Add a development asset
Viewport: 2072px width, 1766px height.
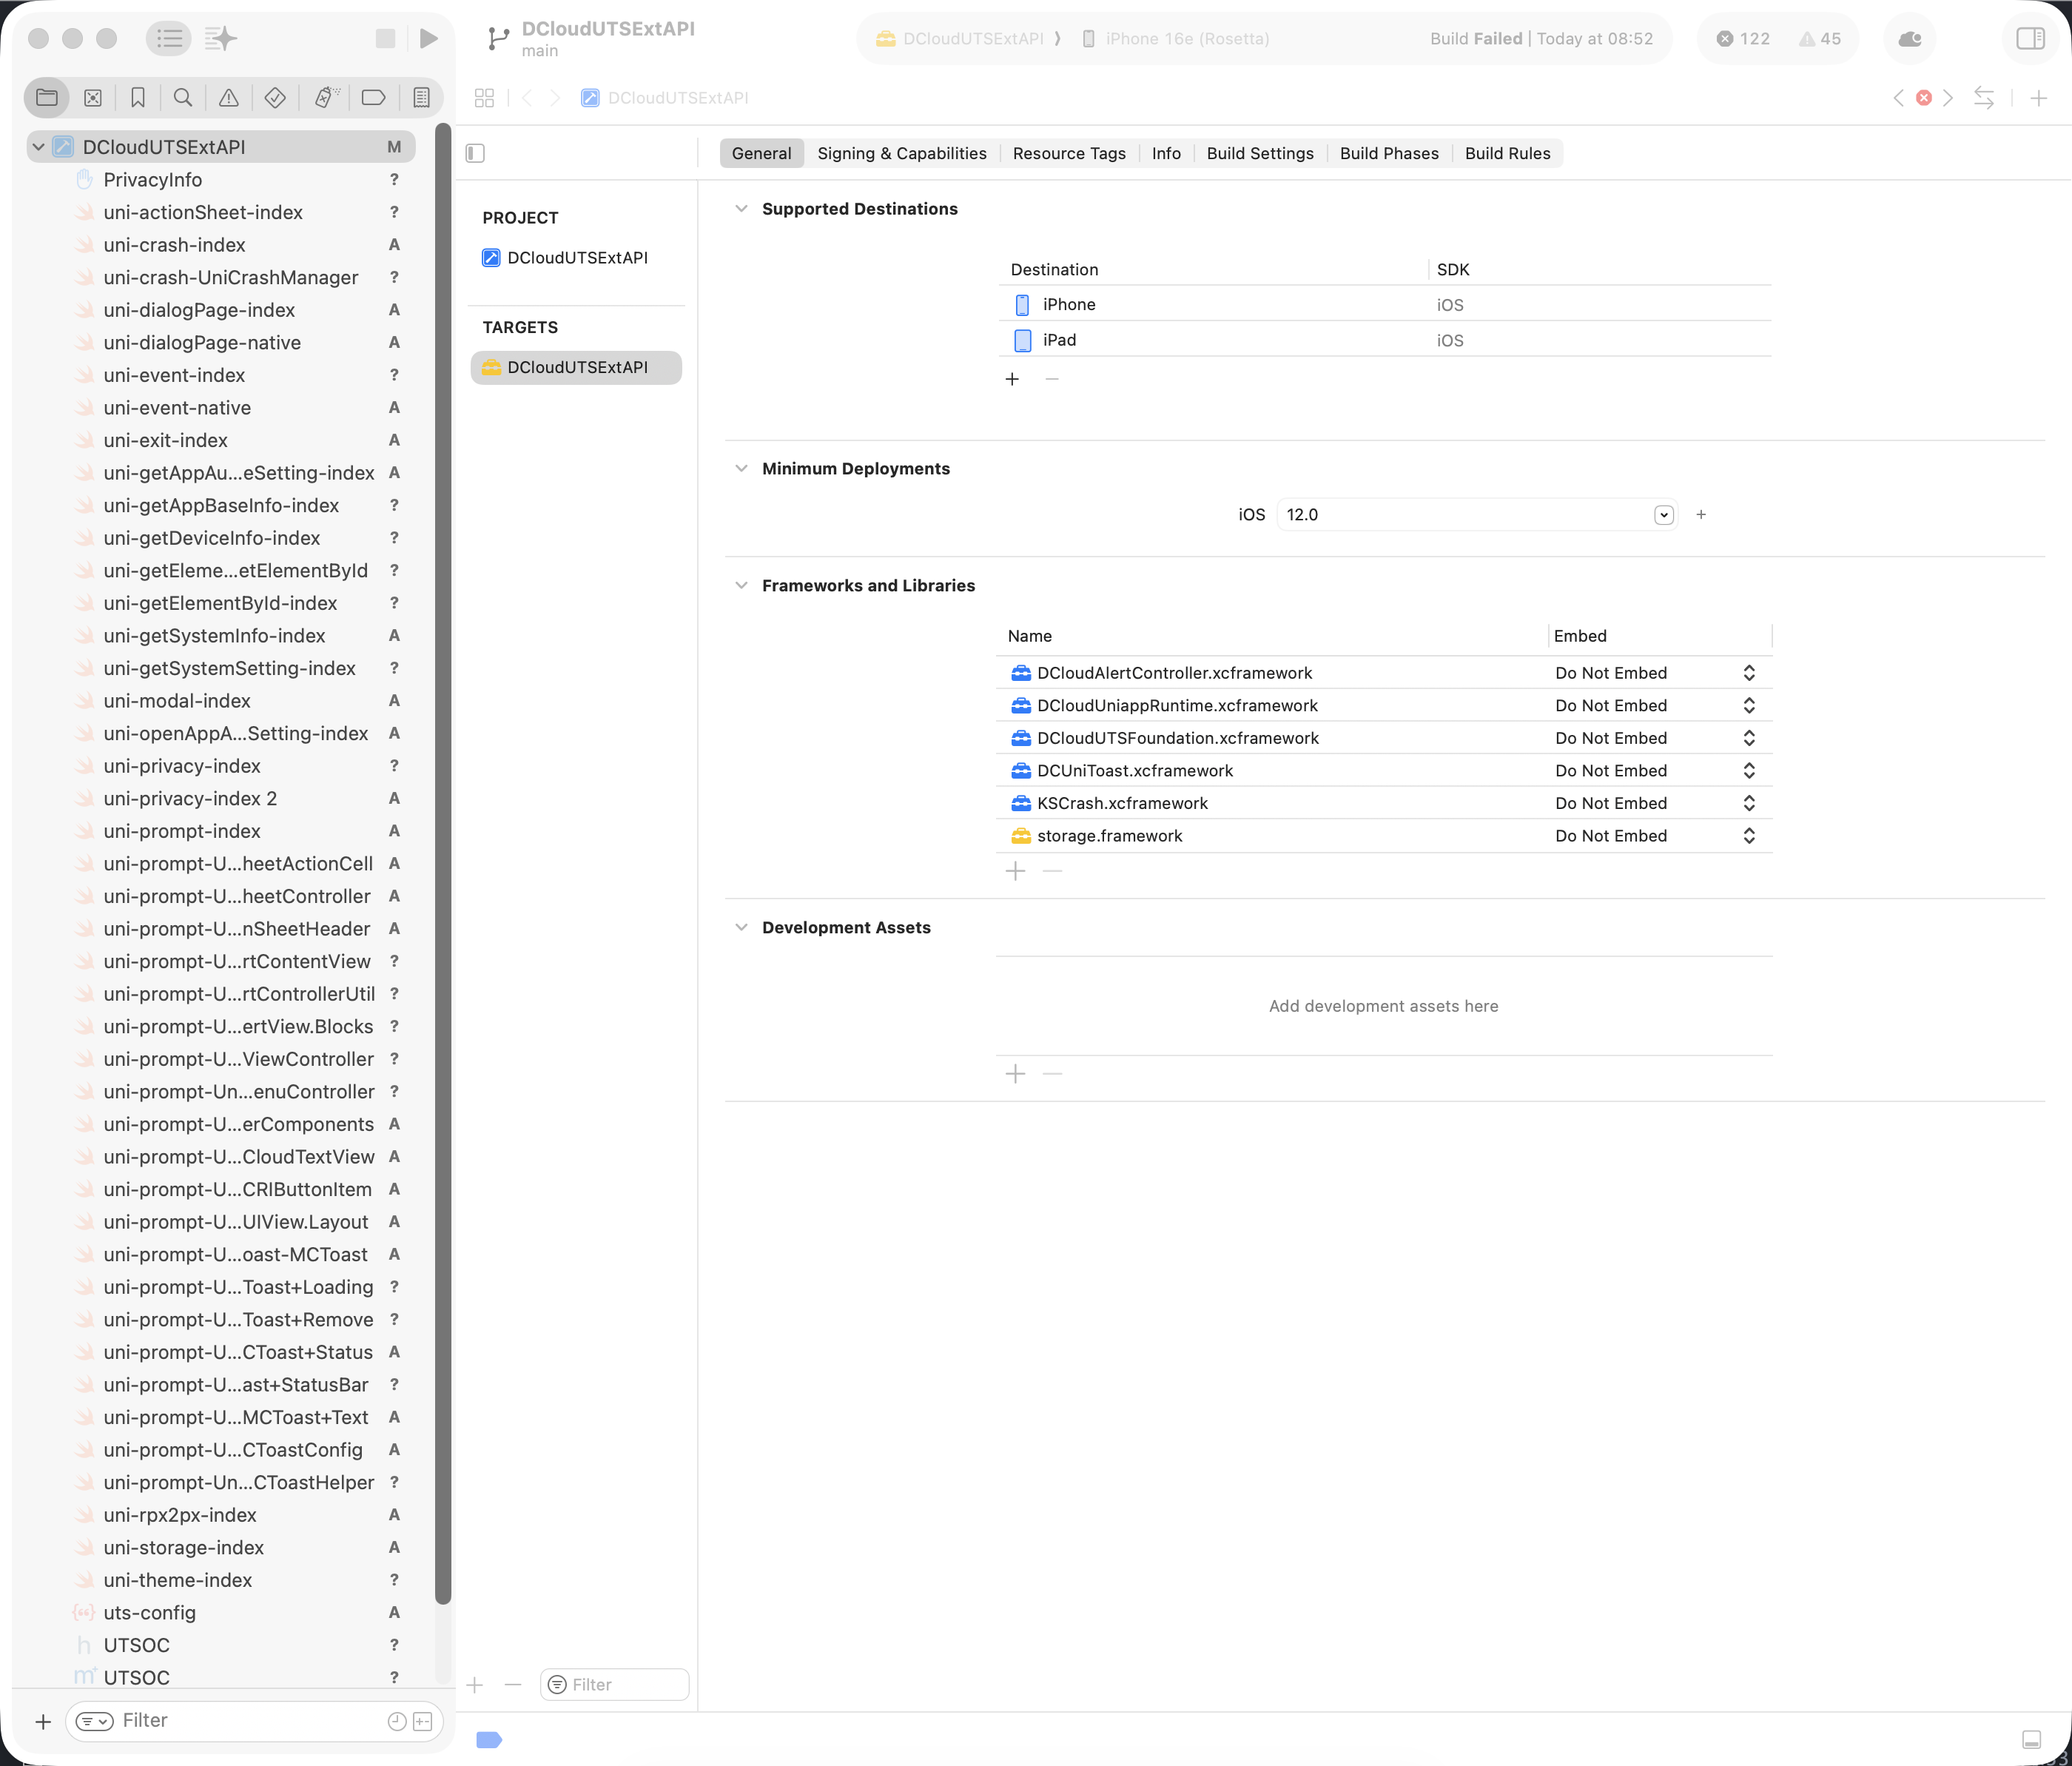pos(1015,1073)
